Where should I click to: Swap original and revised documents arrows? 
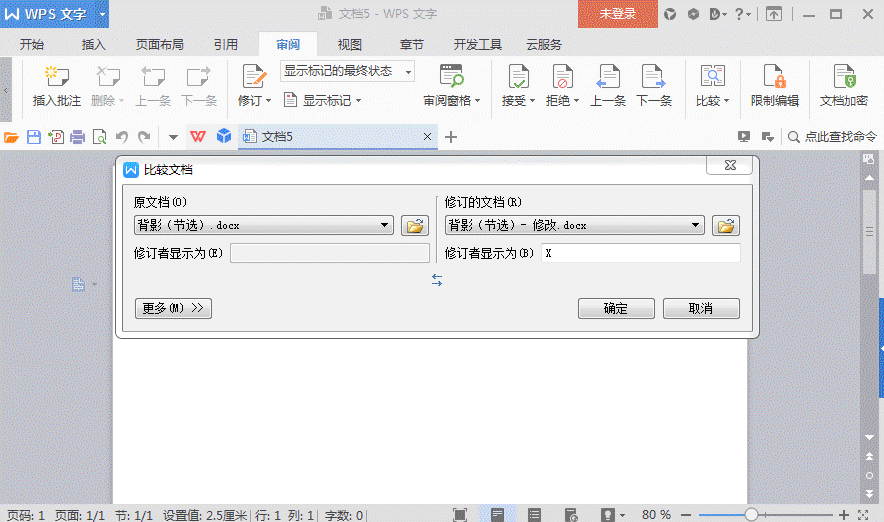[437, 280]
